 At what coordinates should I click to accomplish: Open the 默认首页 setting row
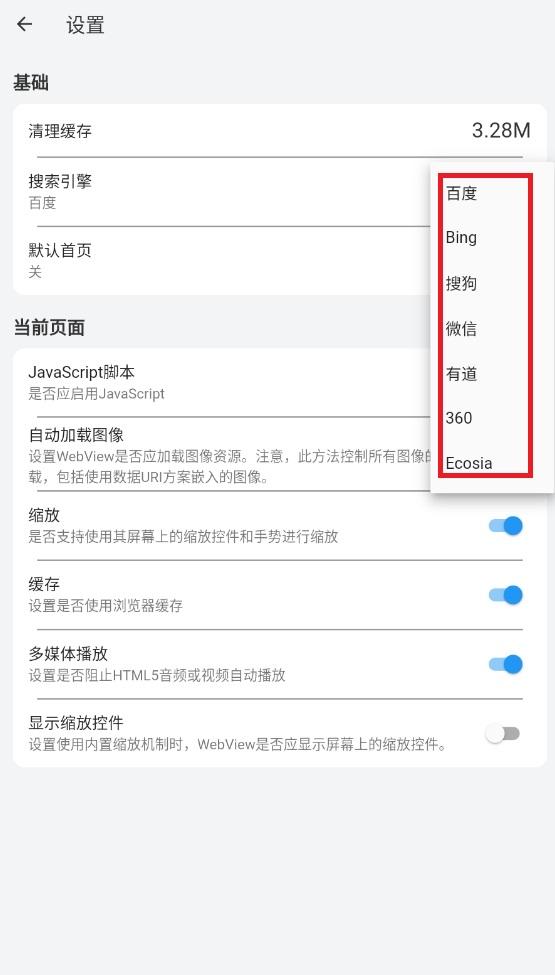221,260
